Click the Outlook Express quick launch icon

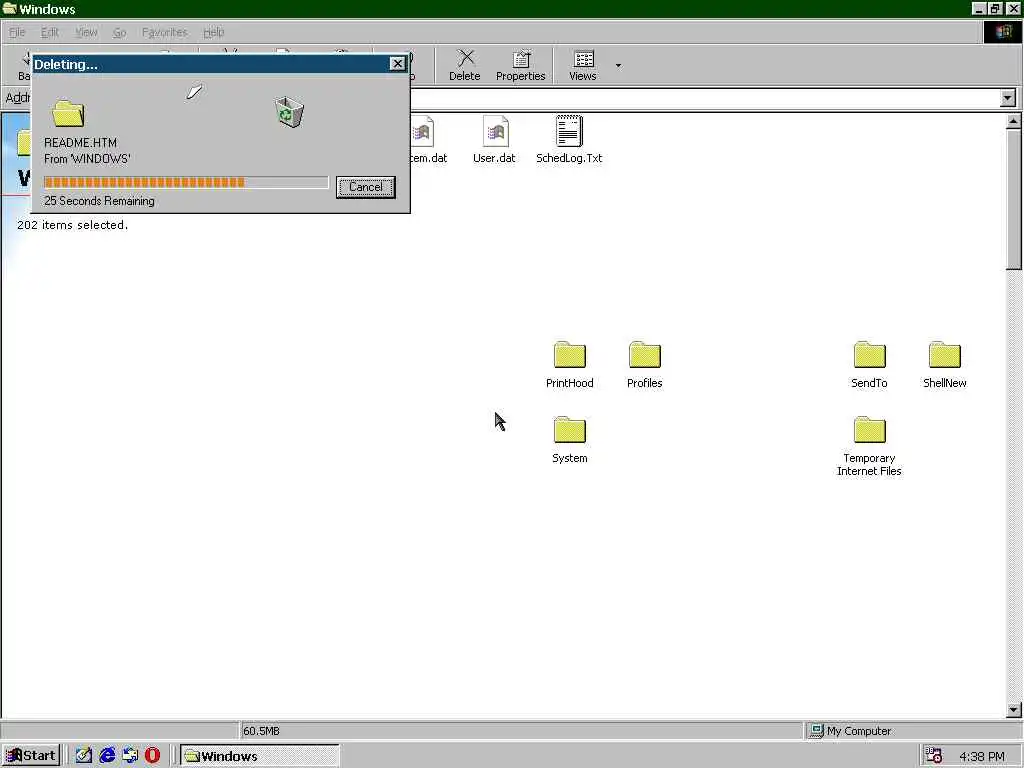pos(130,756)
